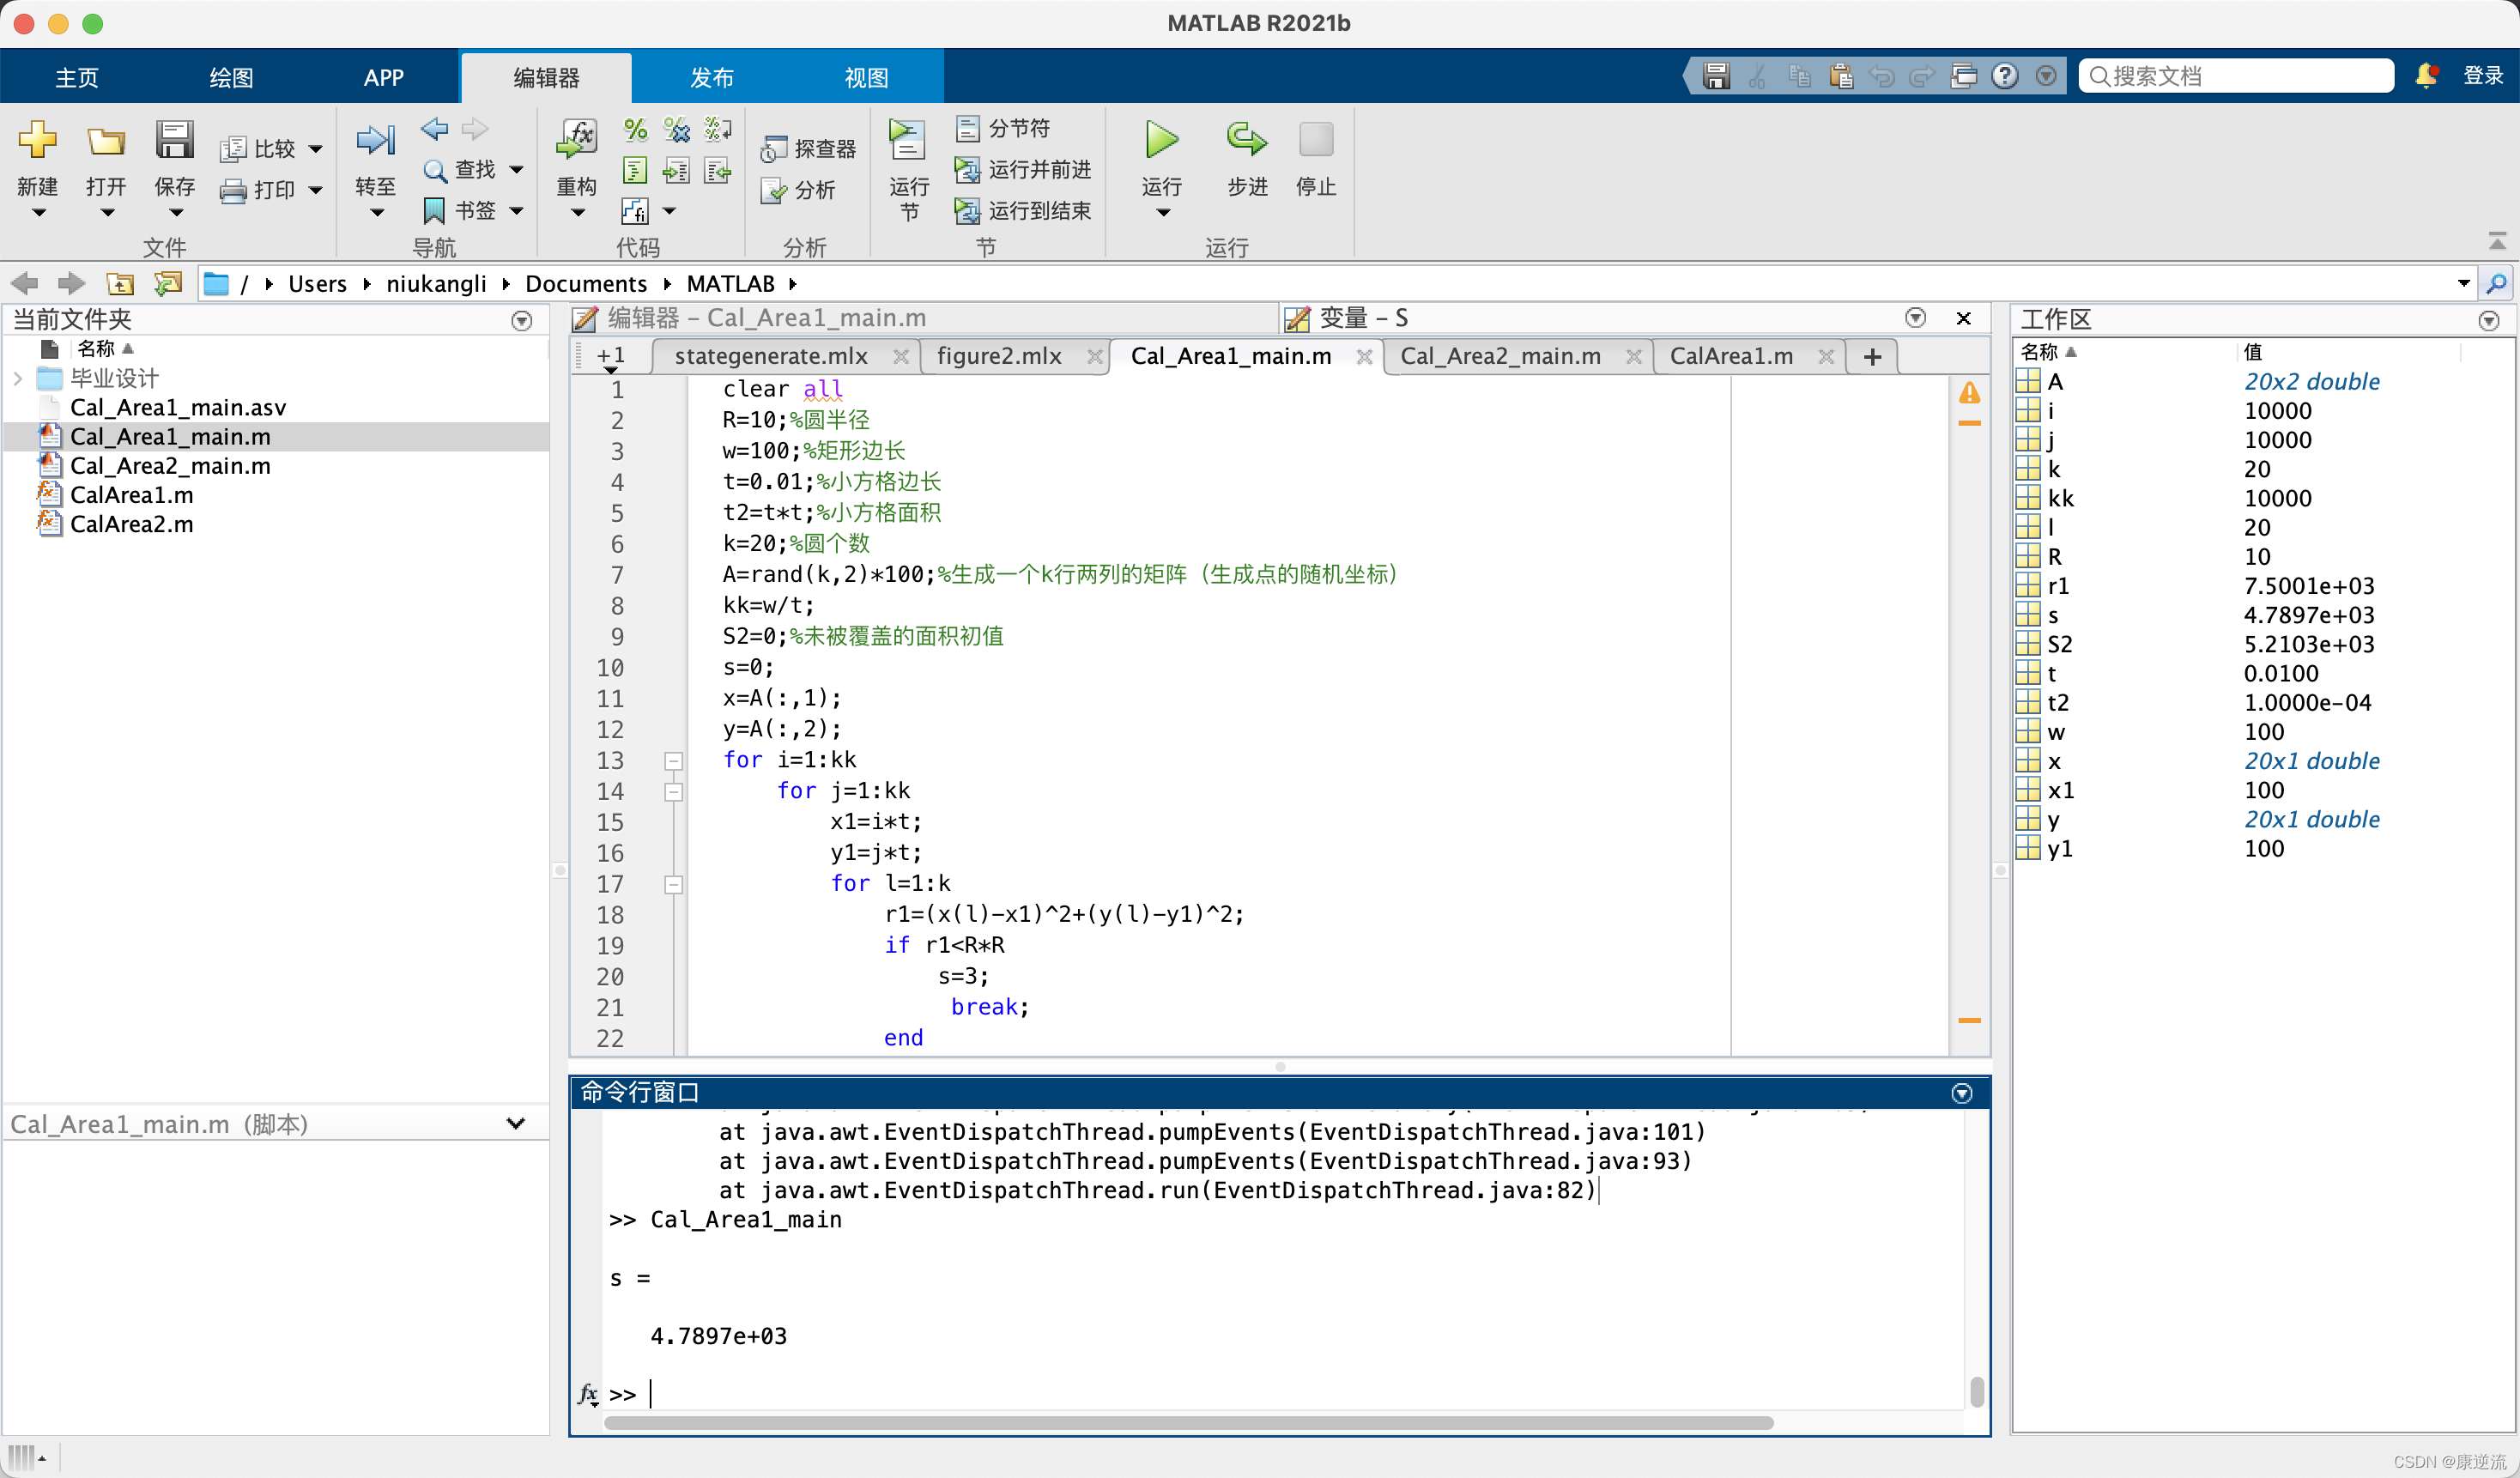Image resolution: width=2520 pixels, height=1478 pixels.
Task: Click the Refactor (重构) fx icon
Action: coord(577,140)
